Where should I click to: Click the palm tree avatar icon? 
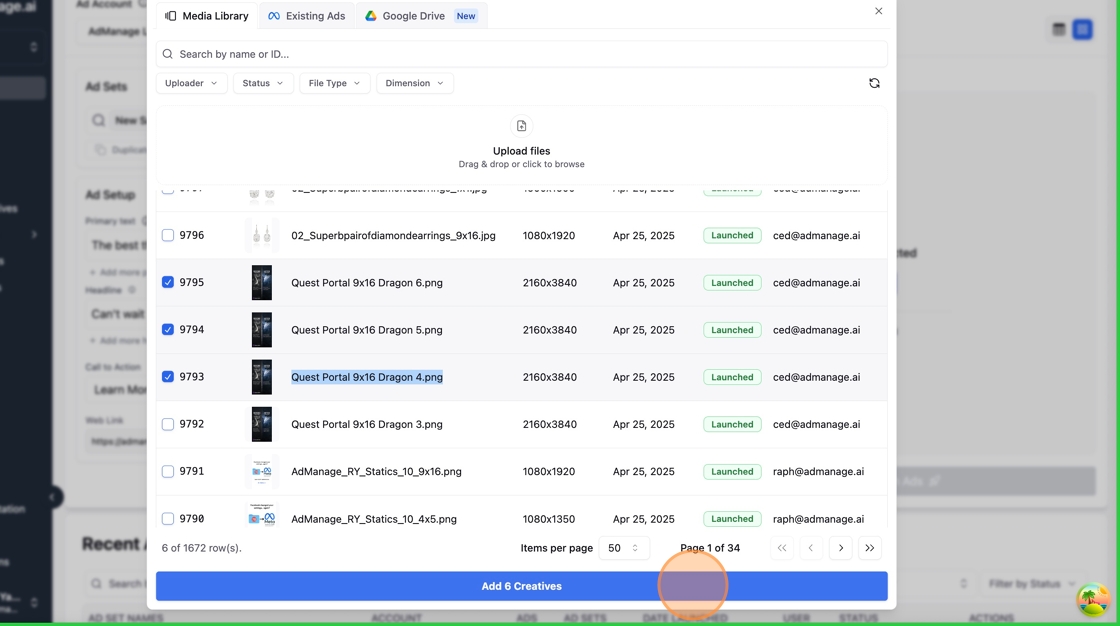pos(1094,600)
